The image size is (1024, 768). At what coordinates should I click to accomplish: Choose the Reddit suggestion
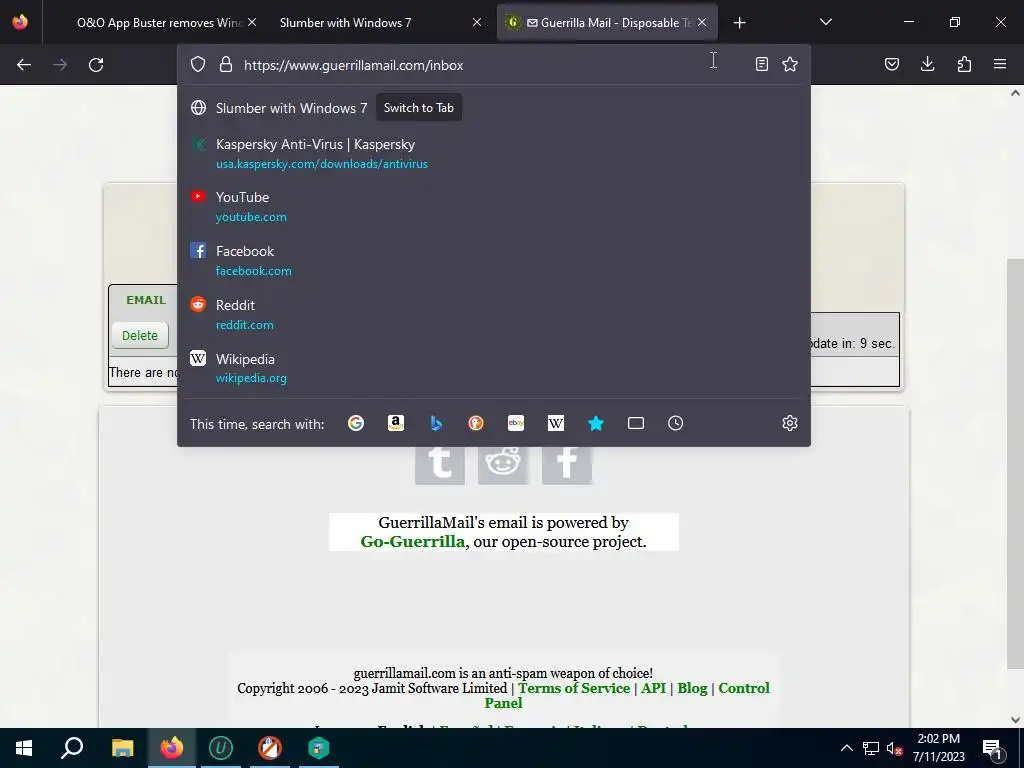coord(494,314)
